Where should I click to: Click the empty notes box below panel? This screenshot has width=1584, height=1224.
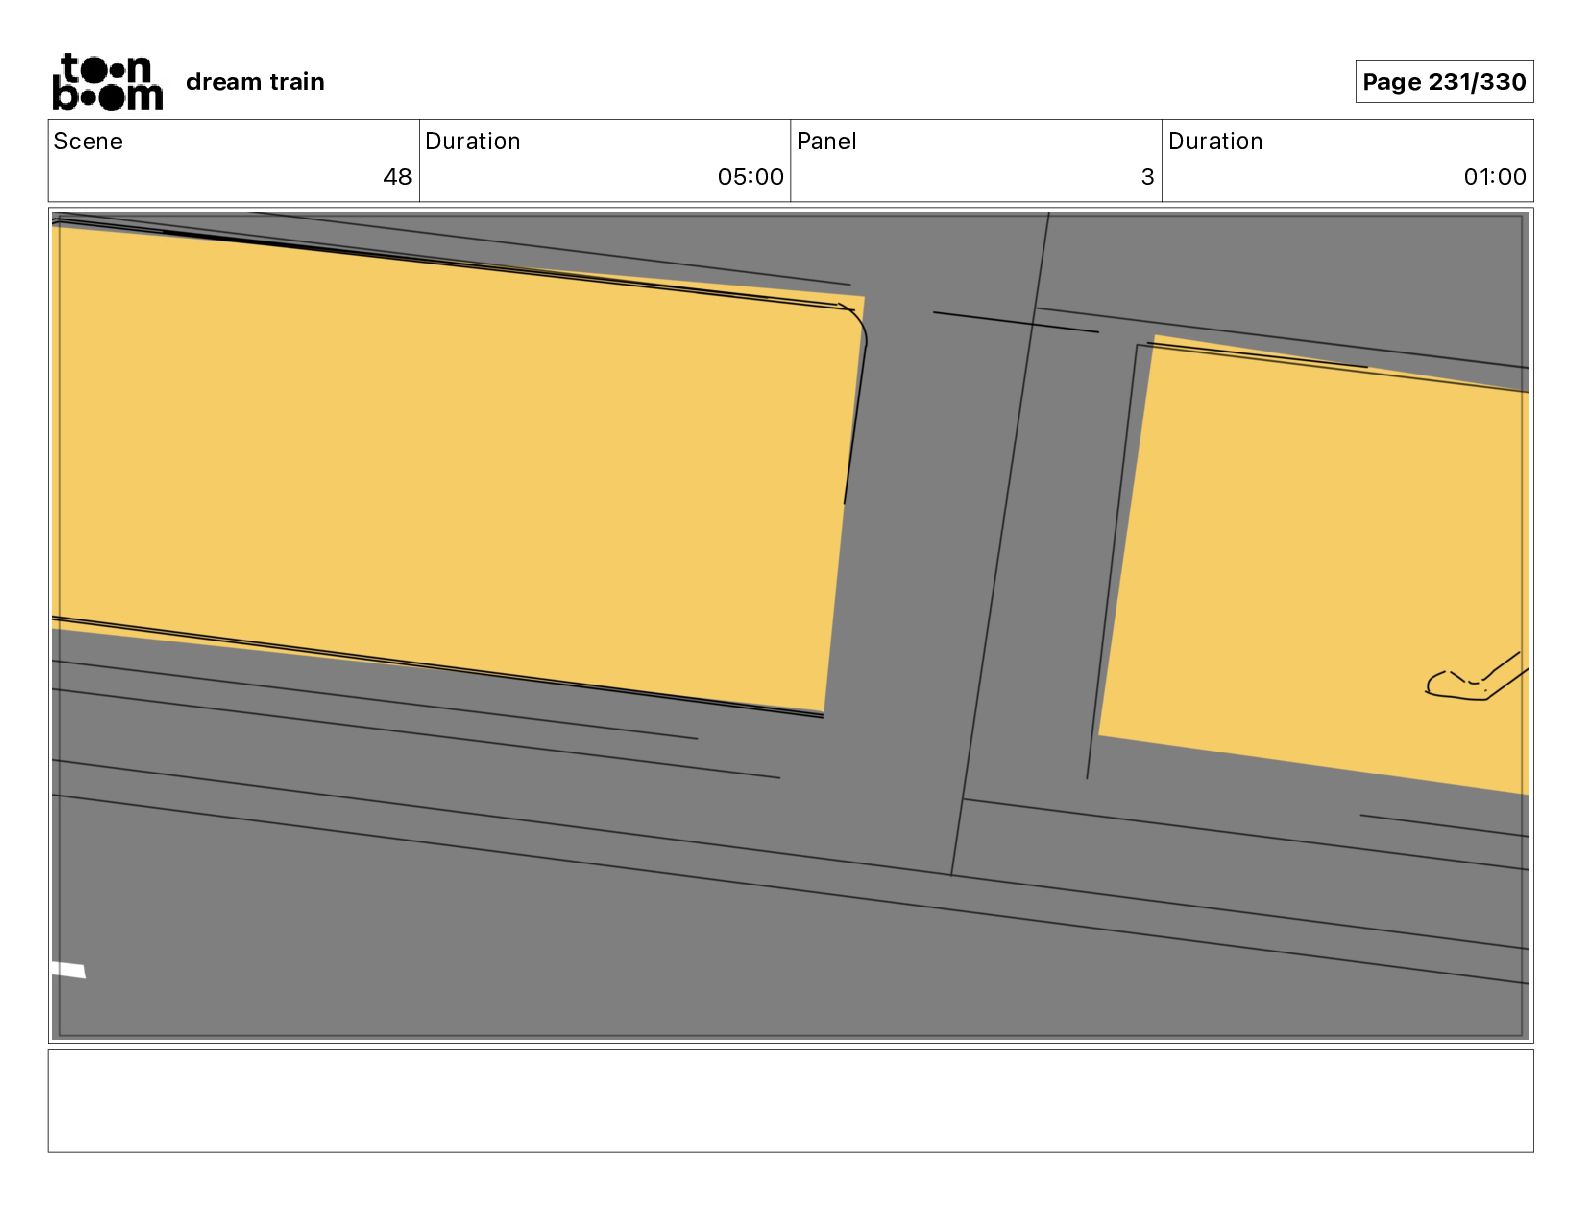coord(790,1100)
